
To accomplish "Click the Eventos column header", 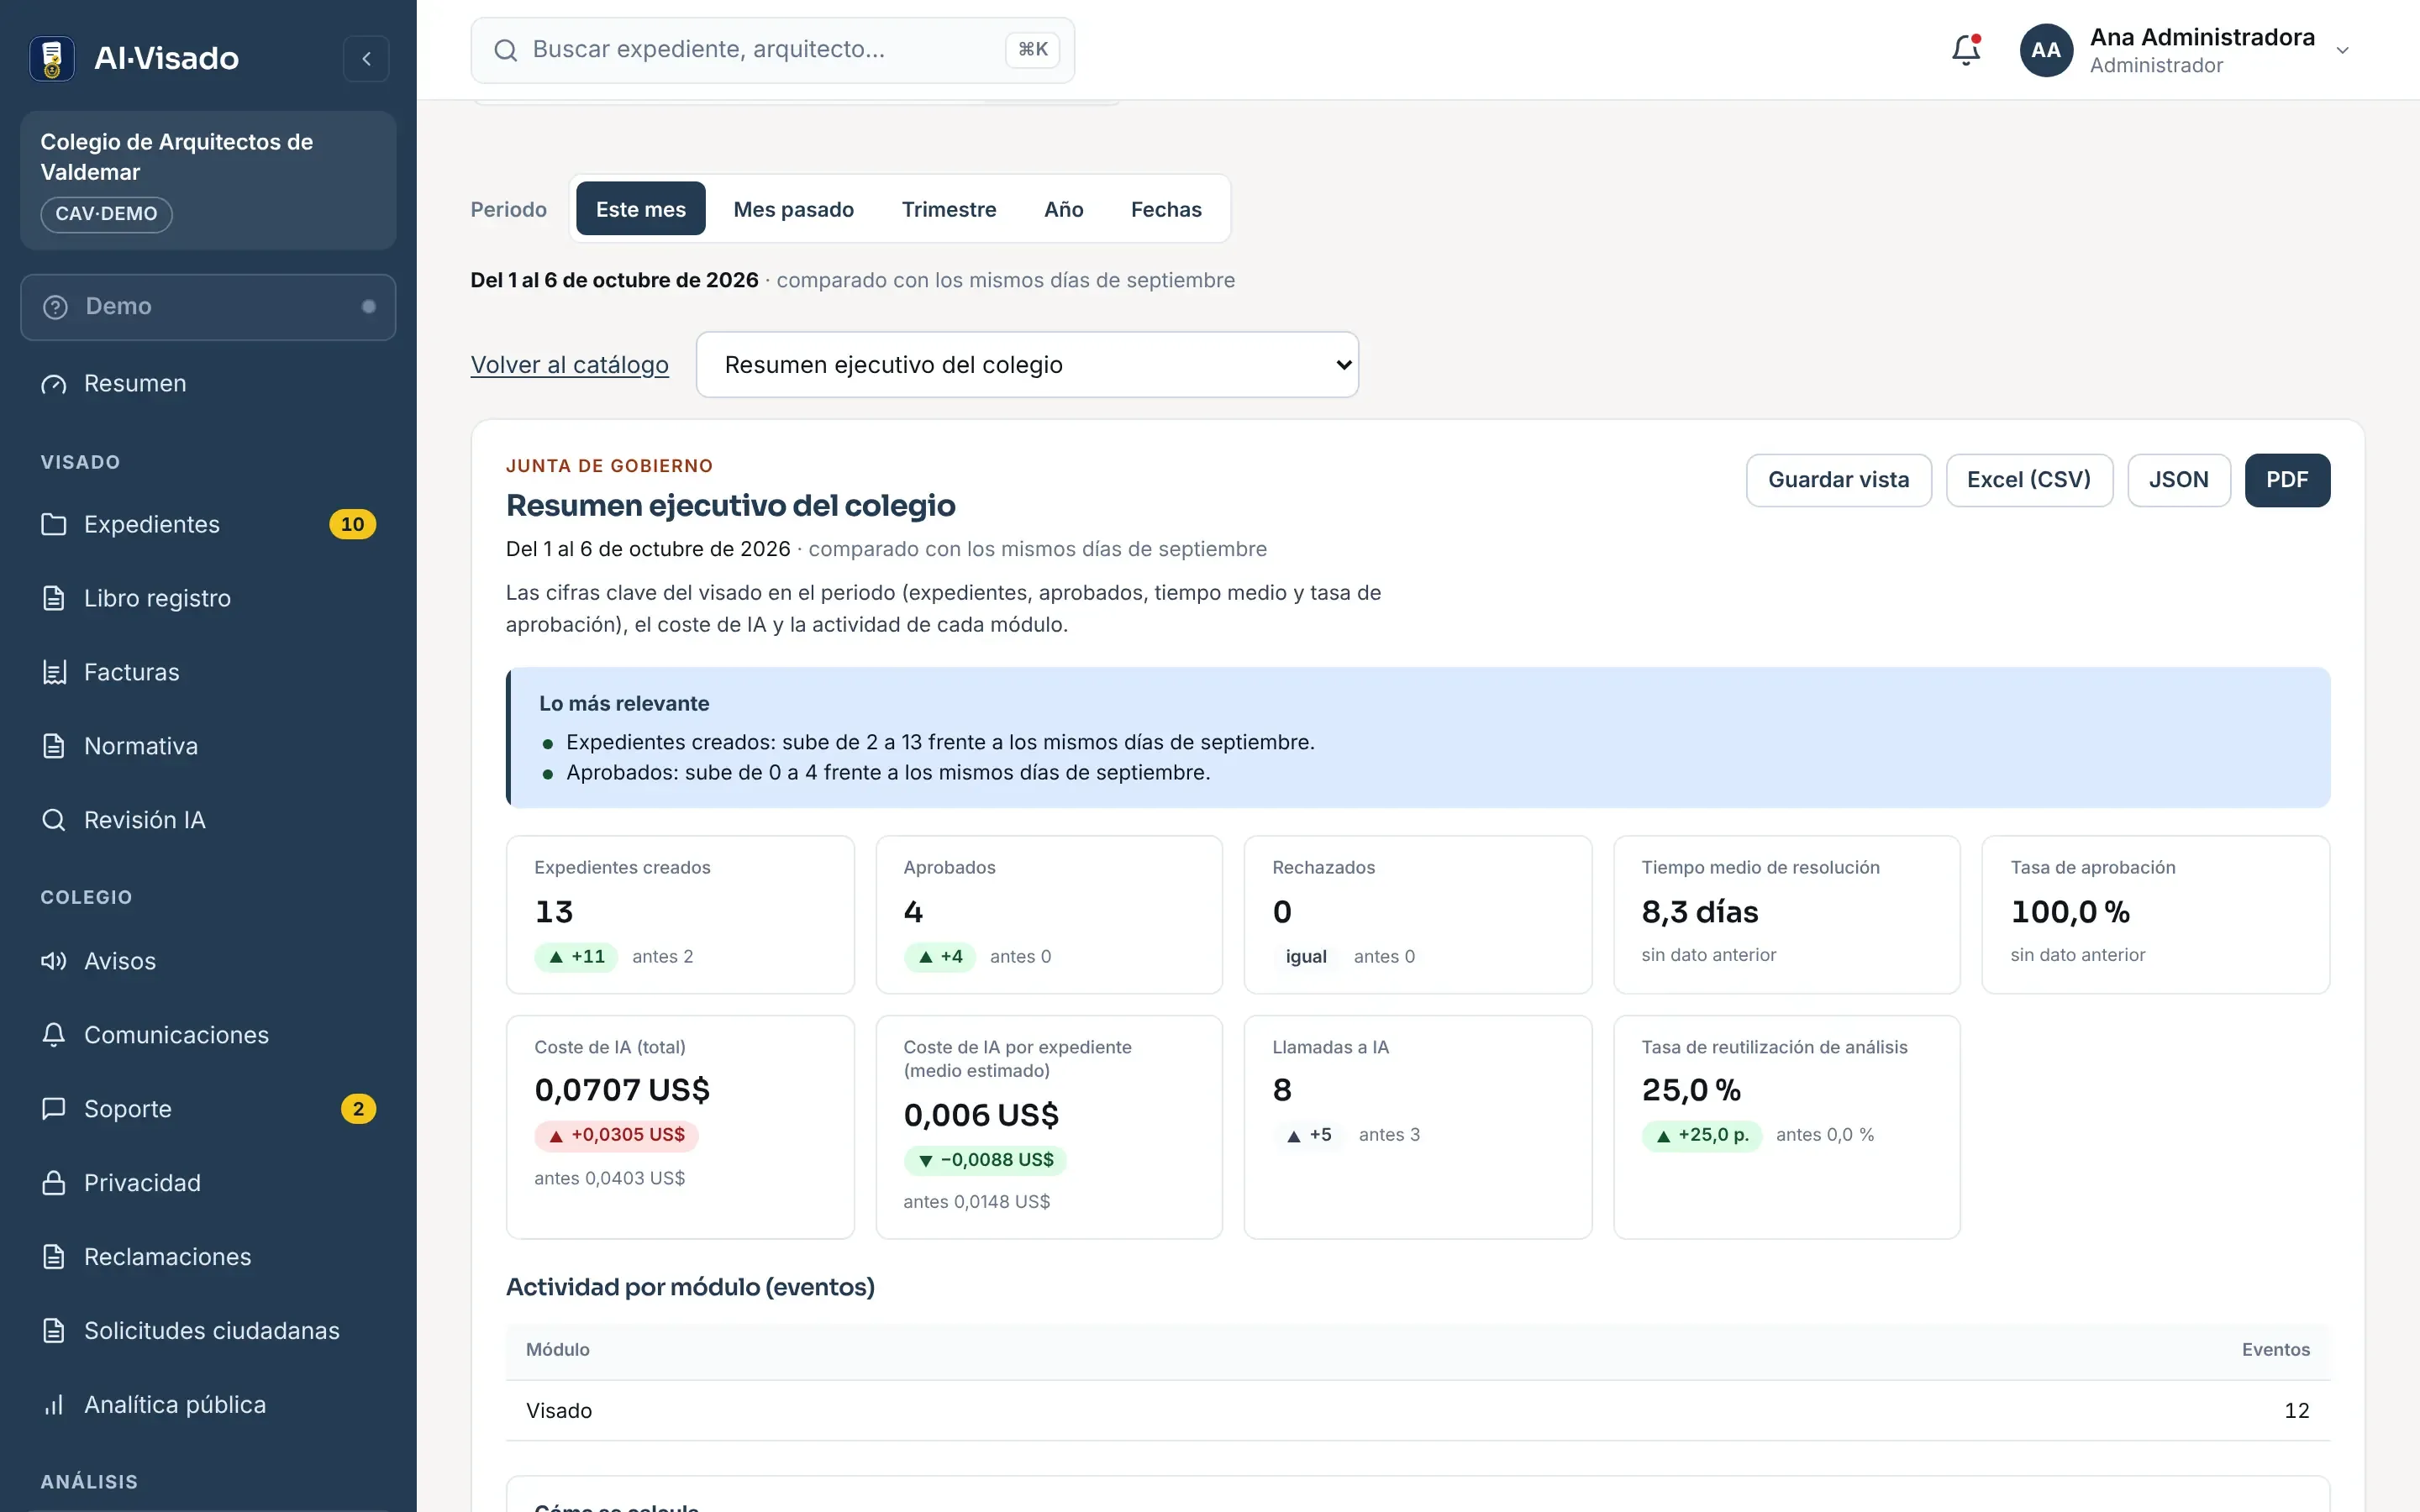I will [2275, 1350].
